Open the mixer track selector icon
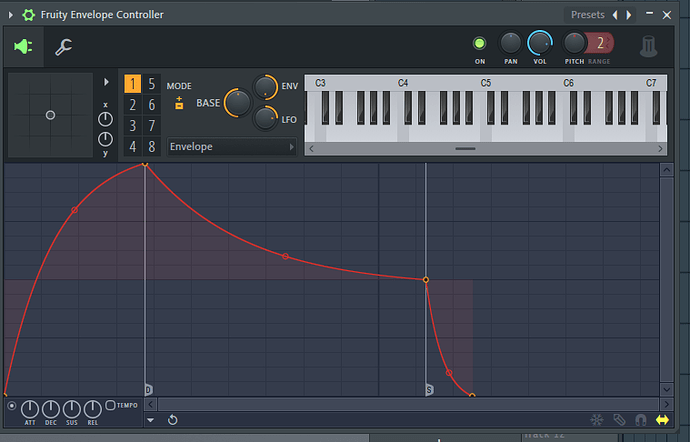The width and height of the screenshot is (690, 442). pyautogui.click(x=649, y=46)
